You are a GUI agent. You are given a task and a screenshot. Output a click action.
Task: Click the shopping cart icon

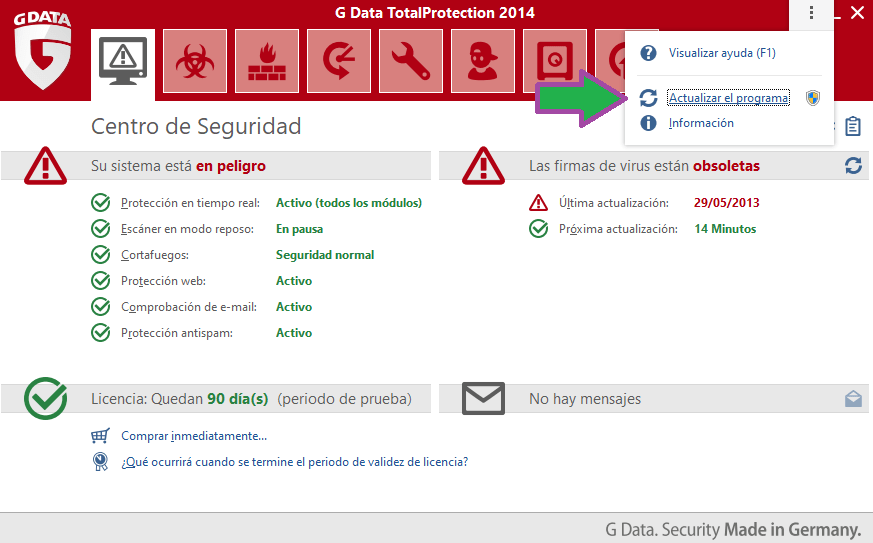(x=100, y=436)
